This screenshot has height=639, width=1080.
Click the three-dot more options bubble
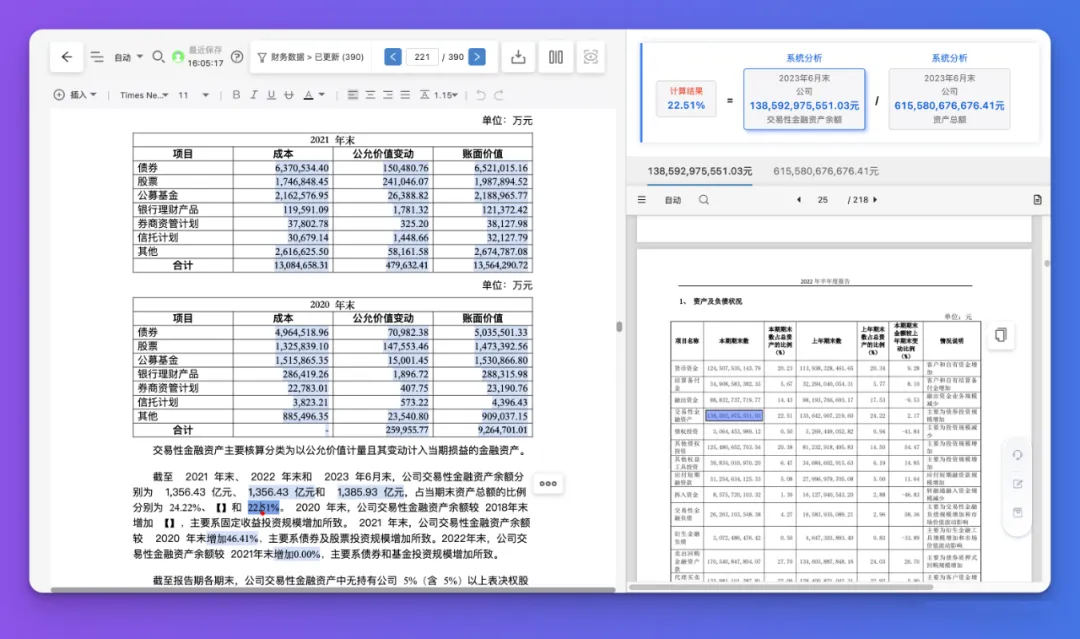(x=548, y=483)
